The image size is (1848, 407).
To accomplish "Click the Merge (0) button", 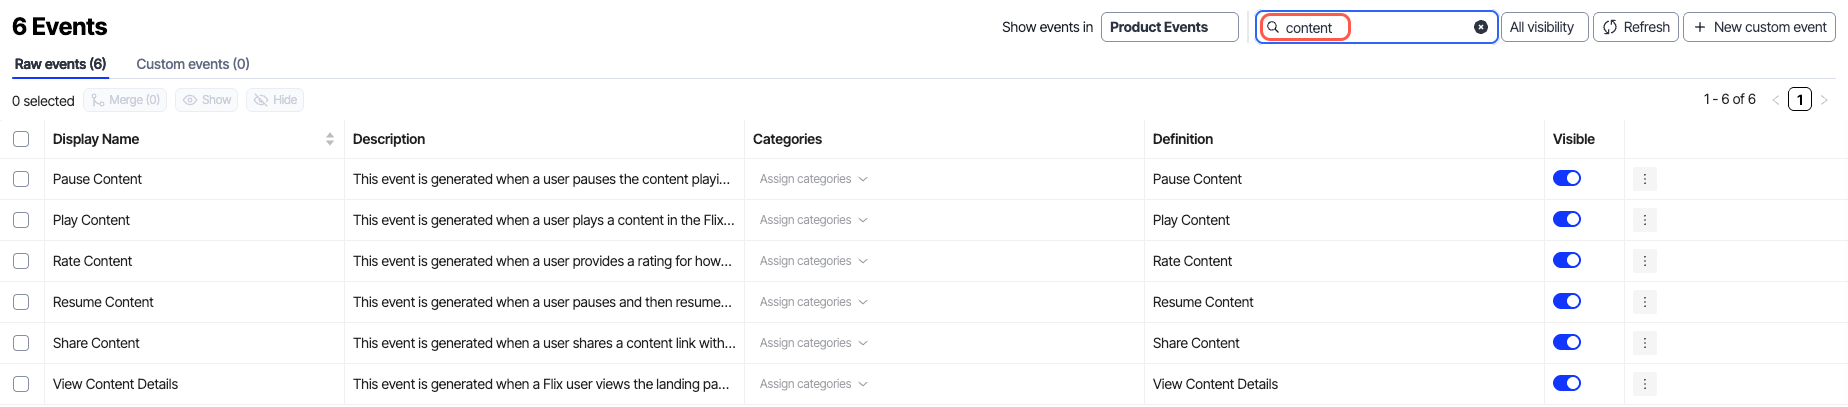I will point(125,100).
